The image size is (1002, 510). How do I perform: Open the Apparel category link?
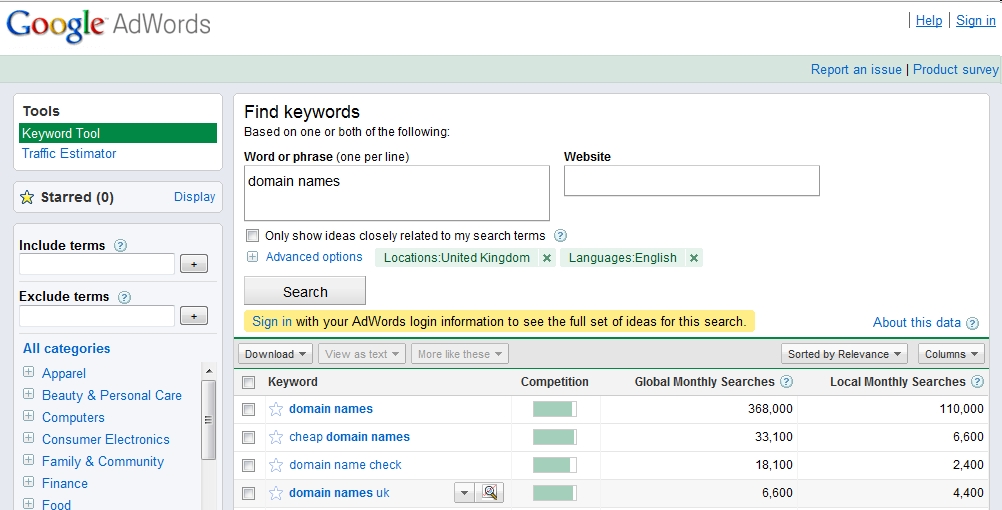pos(64,373)
